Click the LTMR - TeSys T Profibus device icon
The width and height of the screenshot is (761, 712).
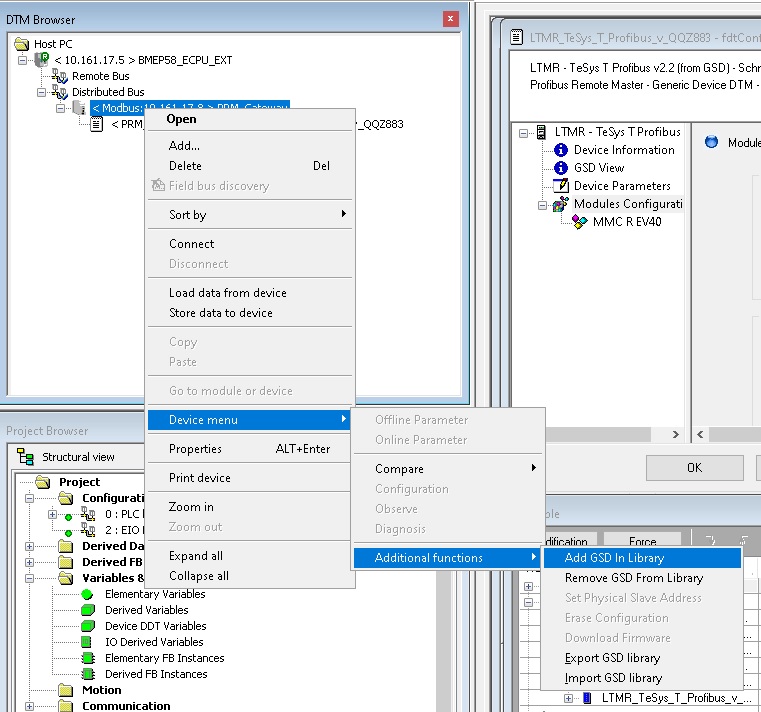pos(541,132)
